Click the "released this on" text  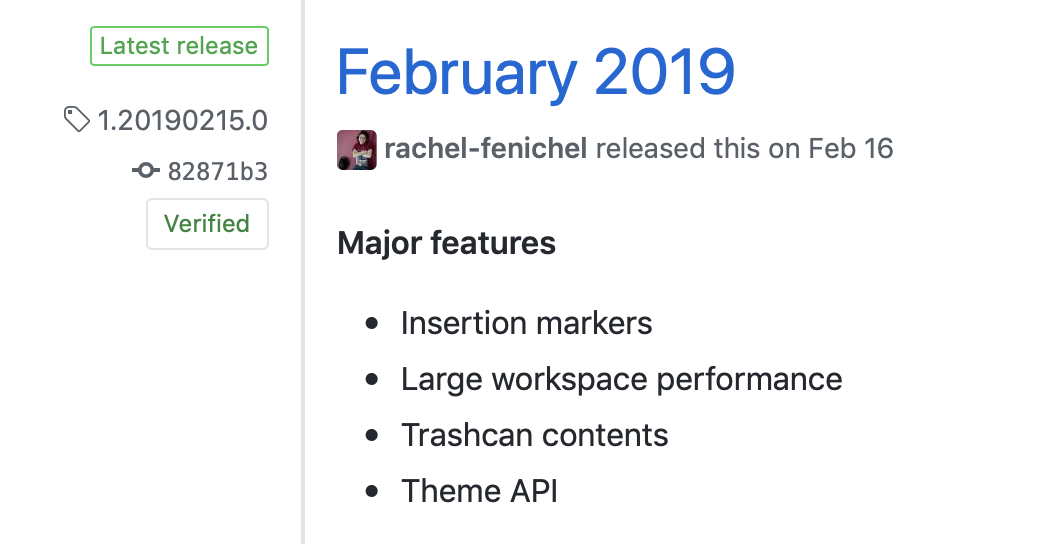pos(699,150)
